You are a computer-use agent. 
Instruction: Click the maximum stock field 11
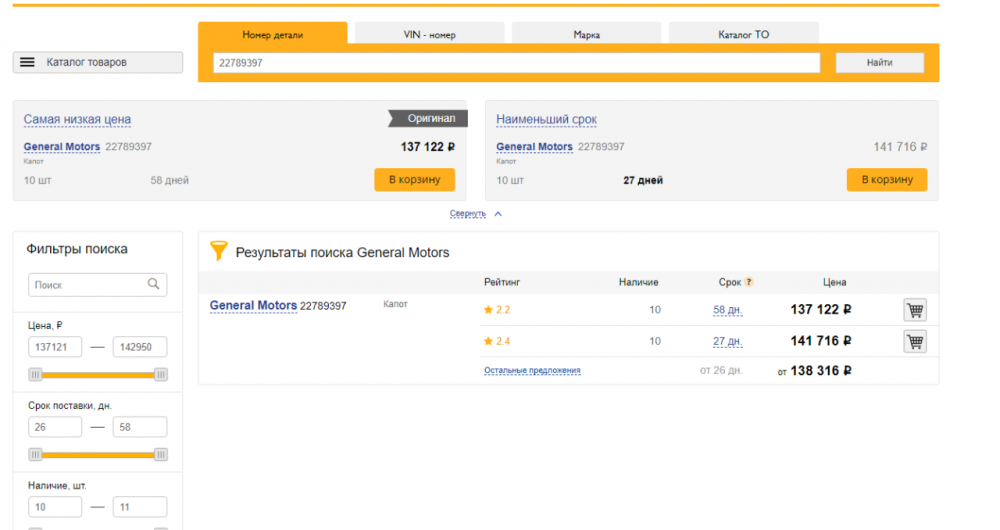(x=140, y=507)
